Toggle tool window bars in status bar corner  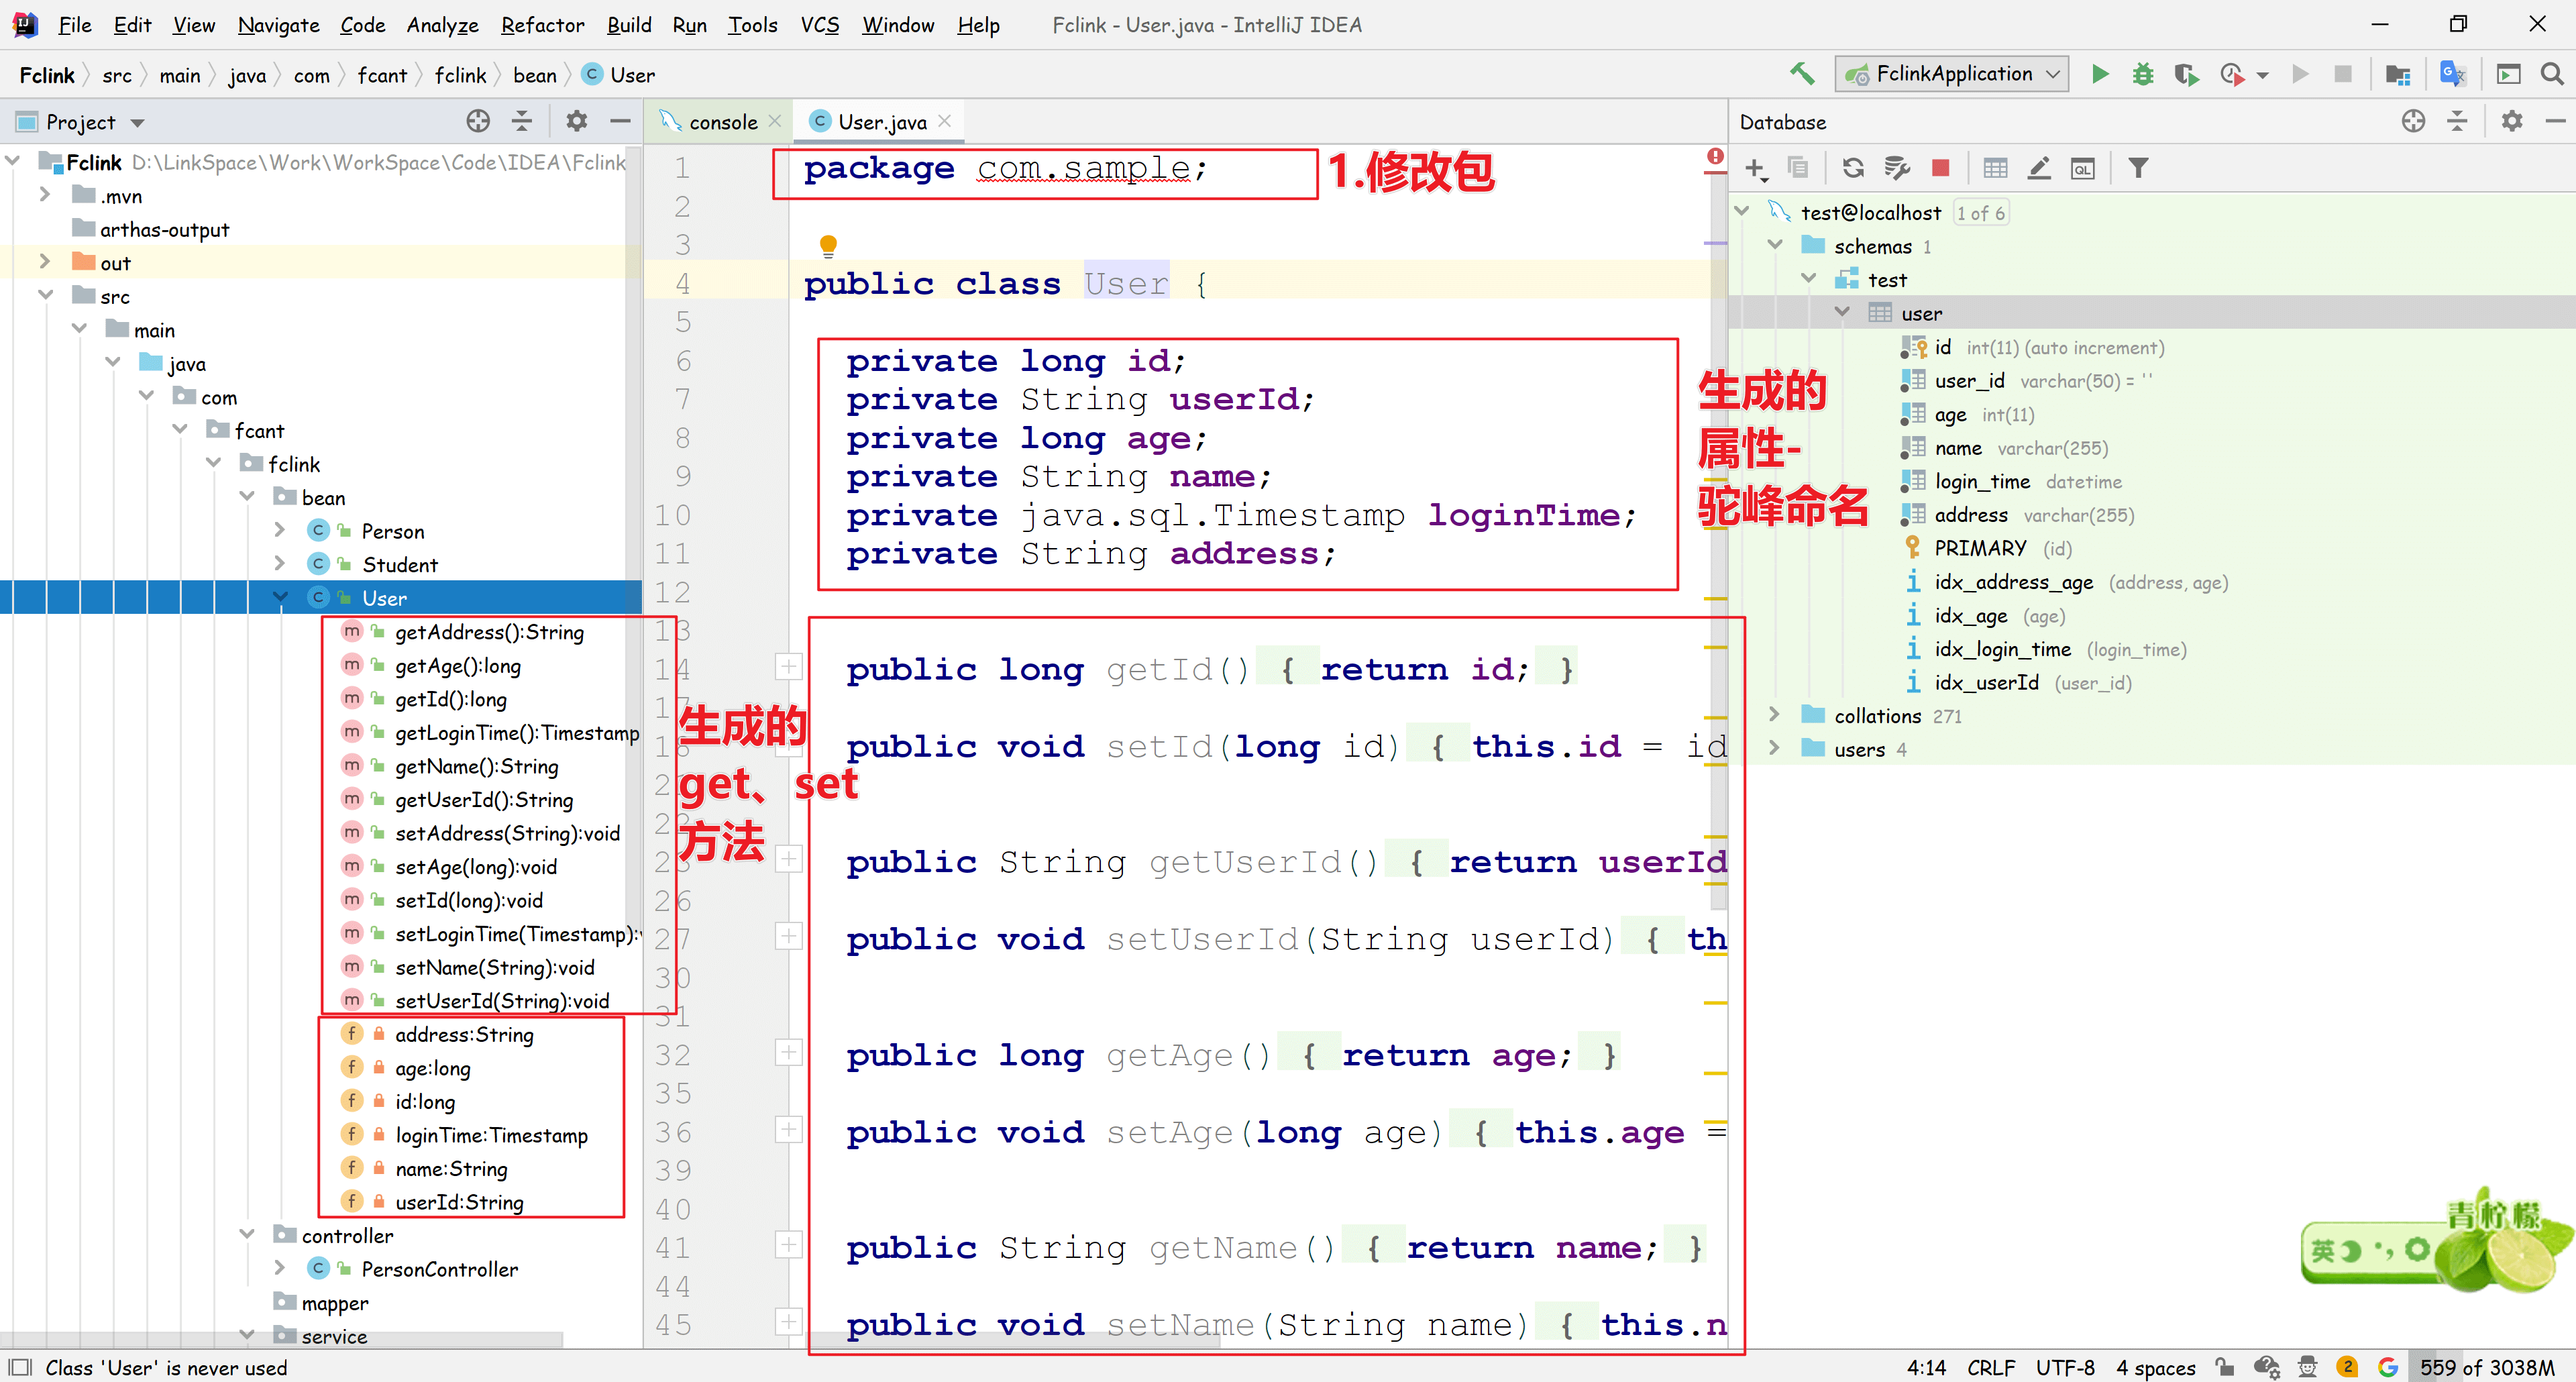coord(20,1367)
